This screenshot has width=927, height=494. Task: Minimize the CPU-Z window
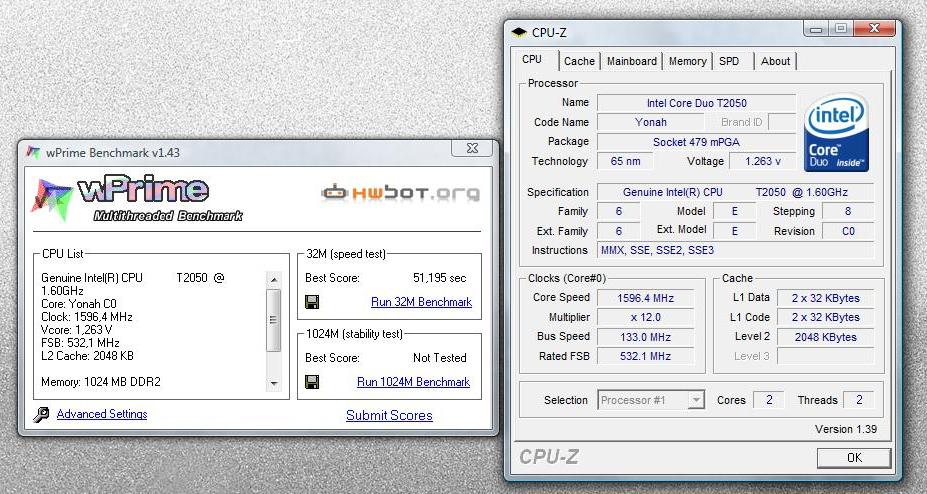pyautogui.click(x=816, y=28)
